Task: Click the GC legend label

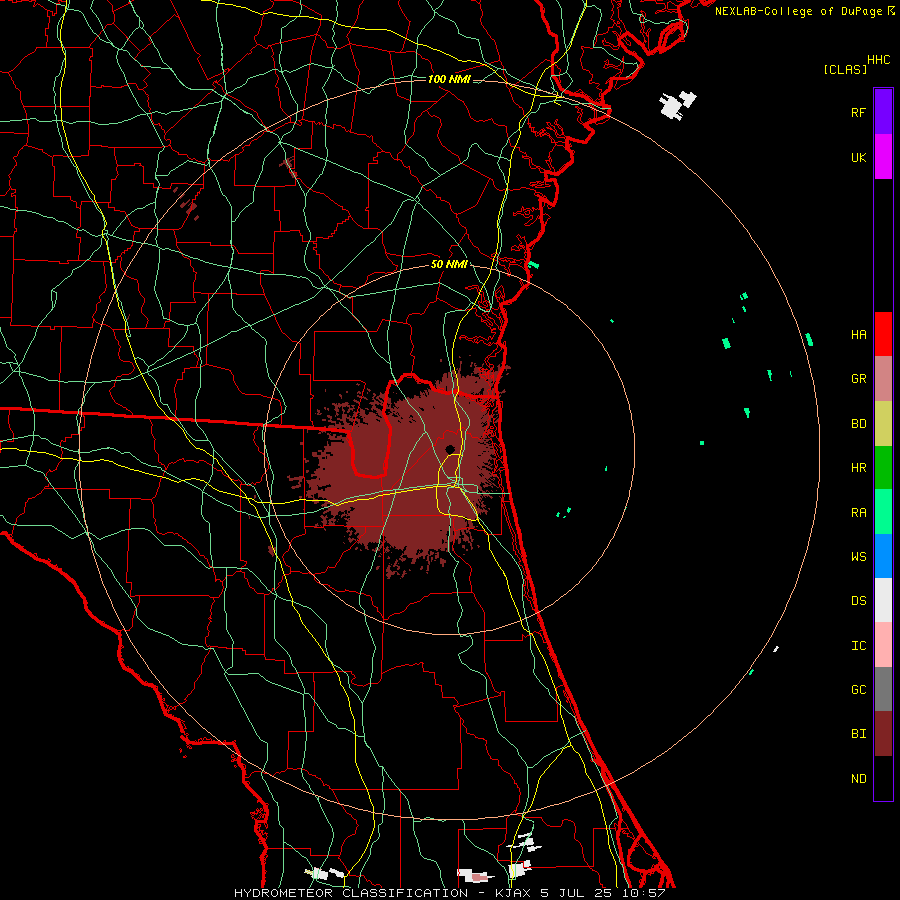Action: coord(858,689)
